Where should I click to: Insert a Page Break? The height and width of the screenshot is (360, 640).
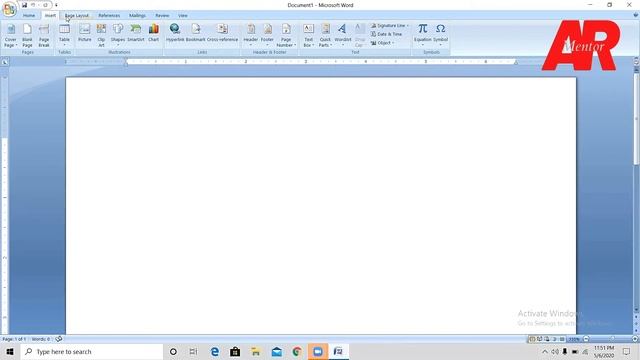pos(44,36)
